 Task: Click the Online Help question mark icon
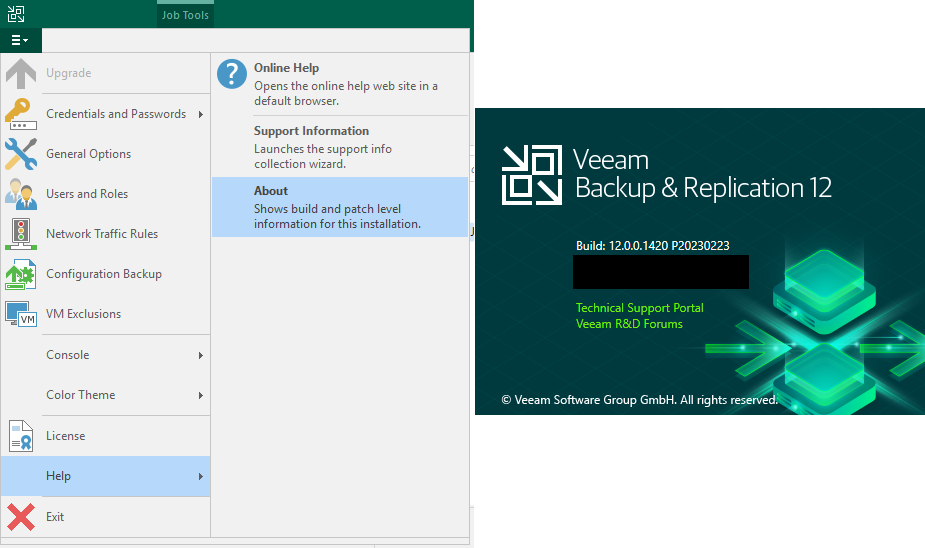tap(232, 74)
